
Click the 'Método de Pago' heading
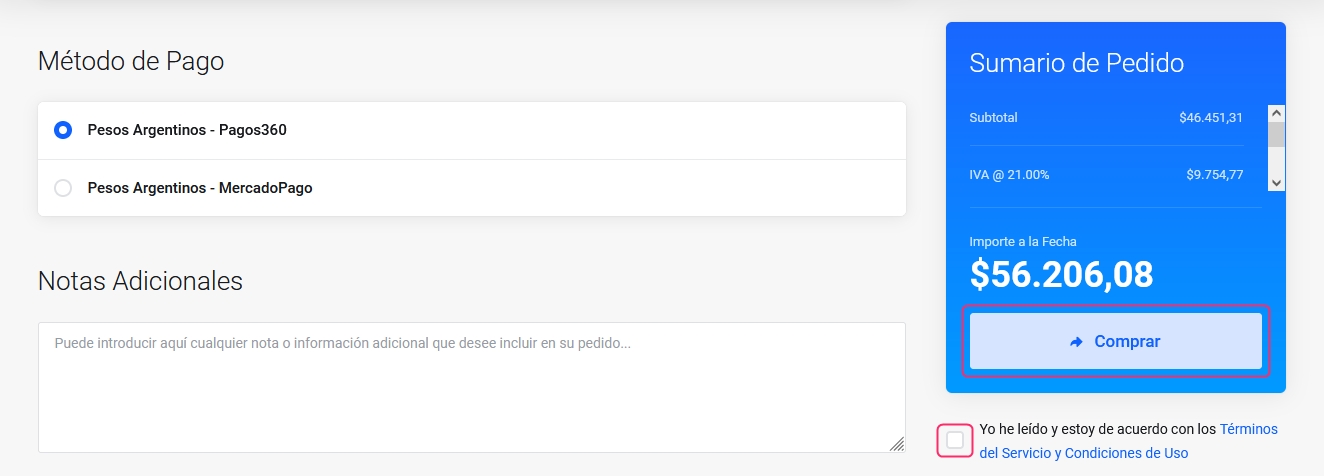(x=131, y=61)
